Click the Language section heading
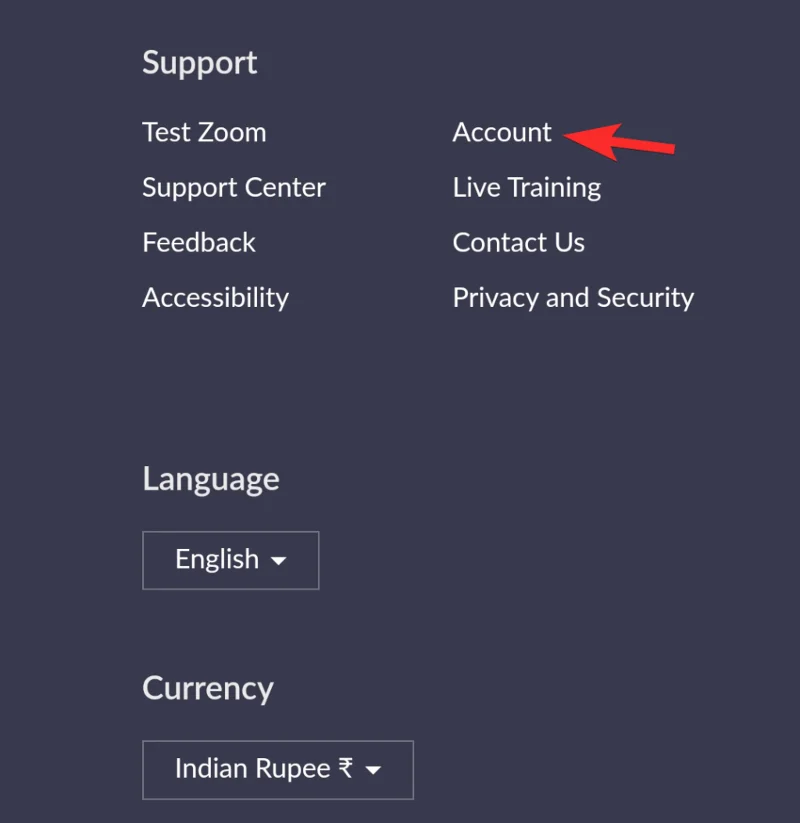Viewport: 800px width, 823px height. coord(211,478)
